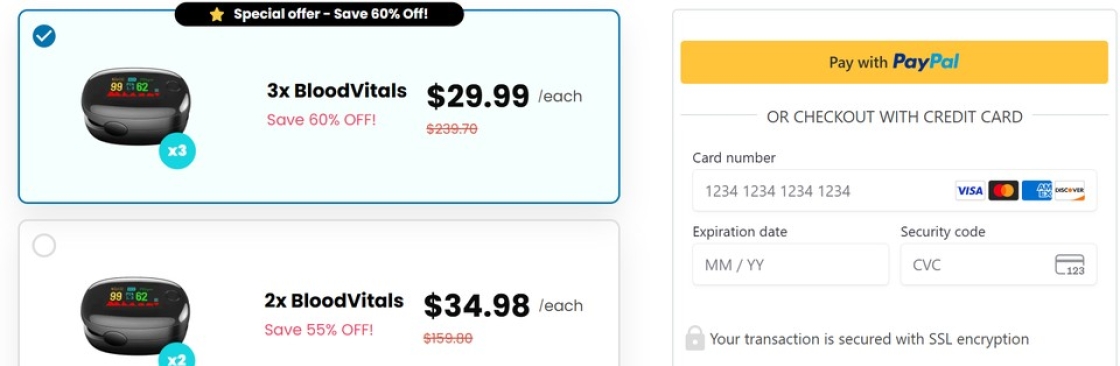Click the 3x BloodVitals oximeter image

coord(136,106)
